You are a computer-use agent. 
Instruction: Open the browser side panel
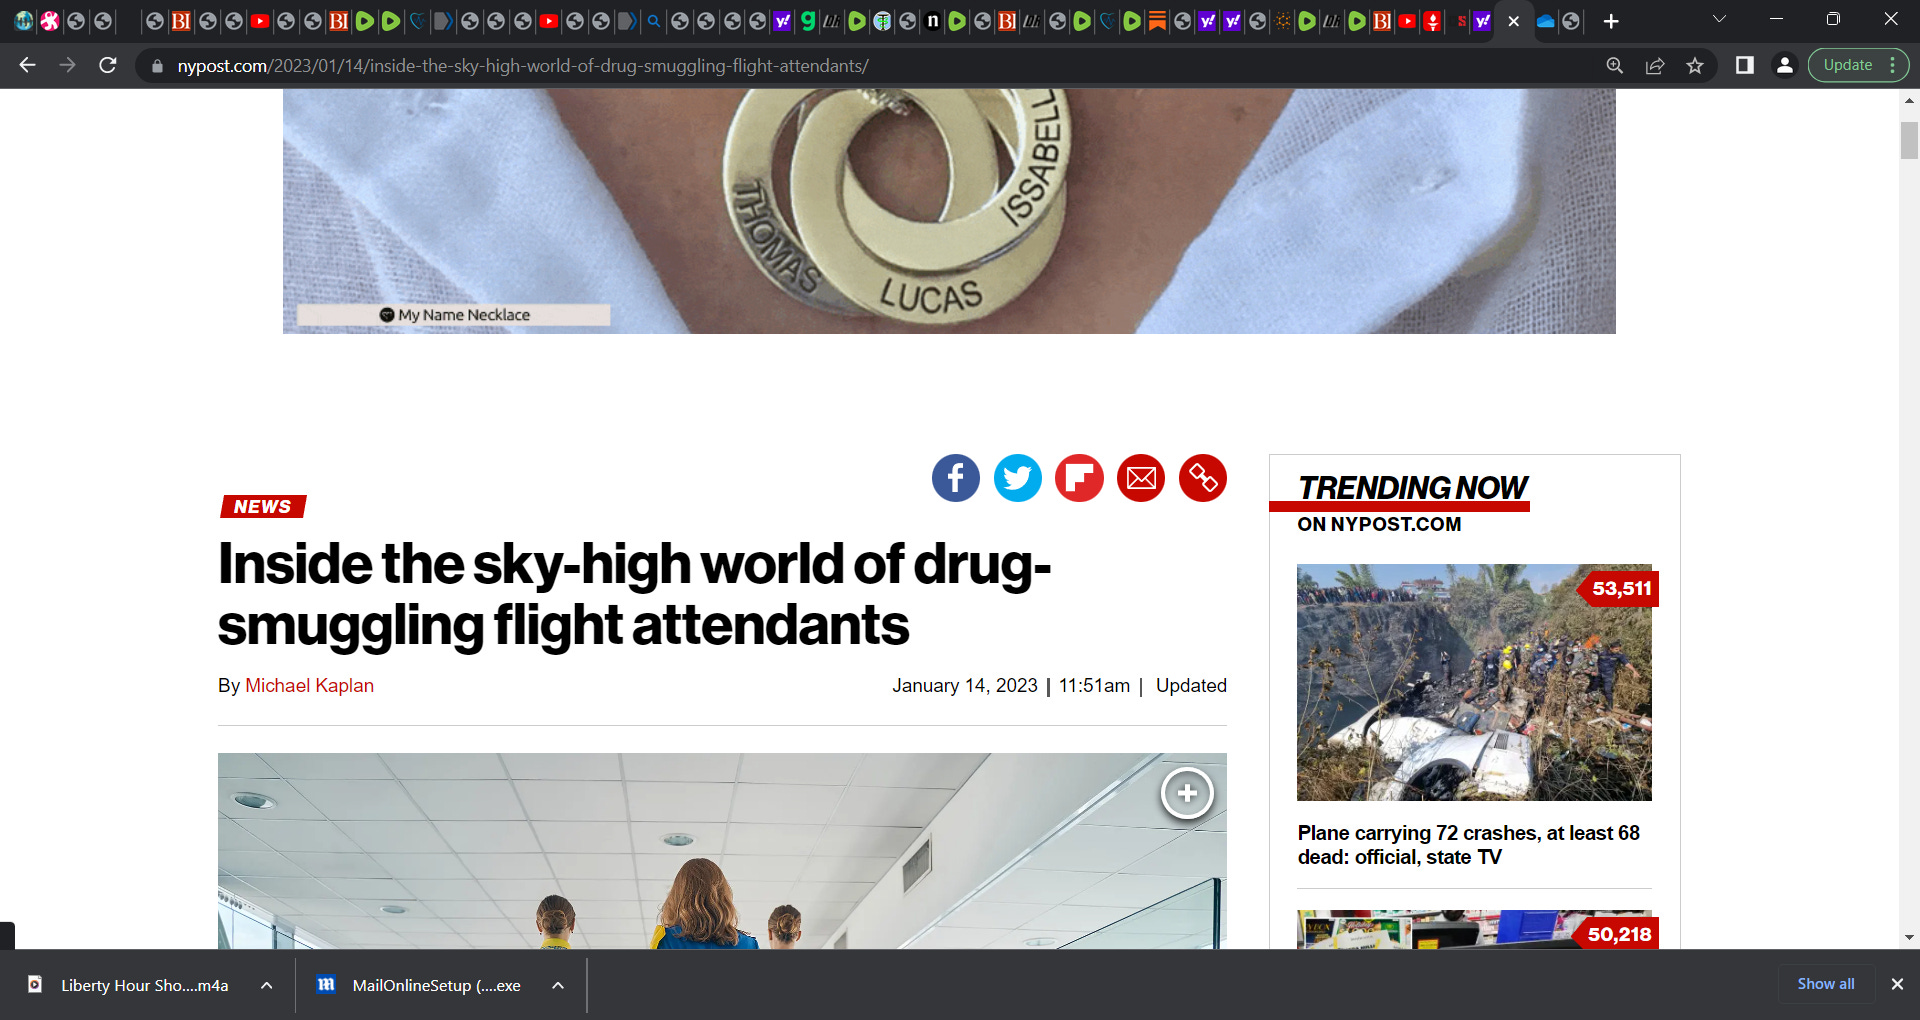point(1745,65)
